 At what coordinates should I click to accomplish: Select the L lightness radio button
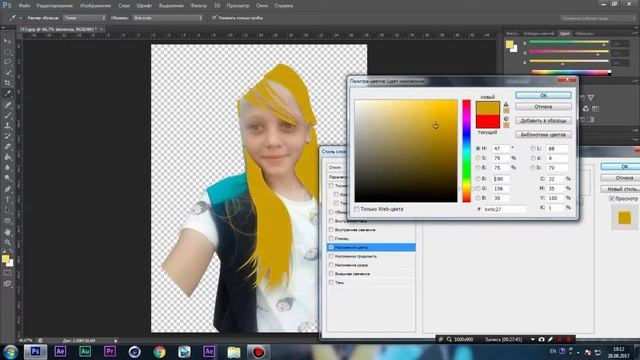(x=533, y=149)
